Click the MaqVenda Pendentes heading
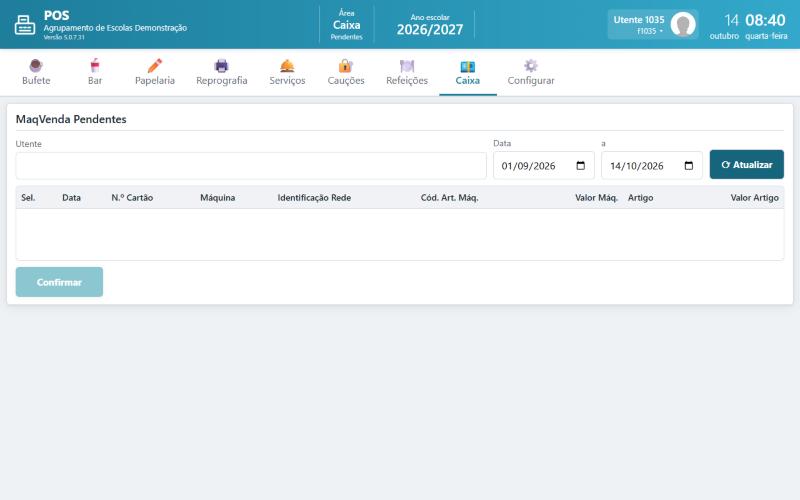 71,119
